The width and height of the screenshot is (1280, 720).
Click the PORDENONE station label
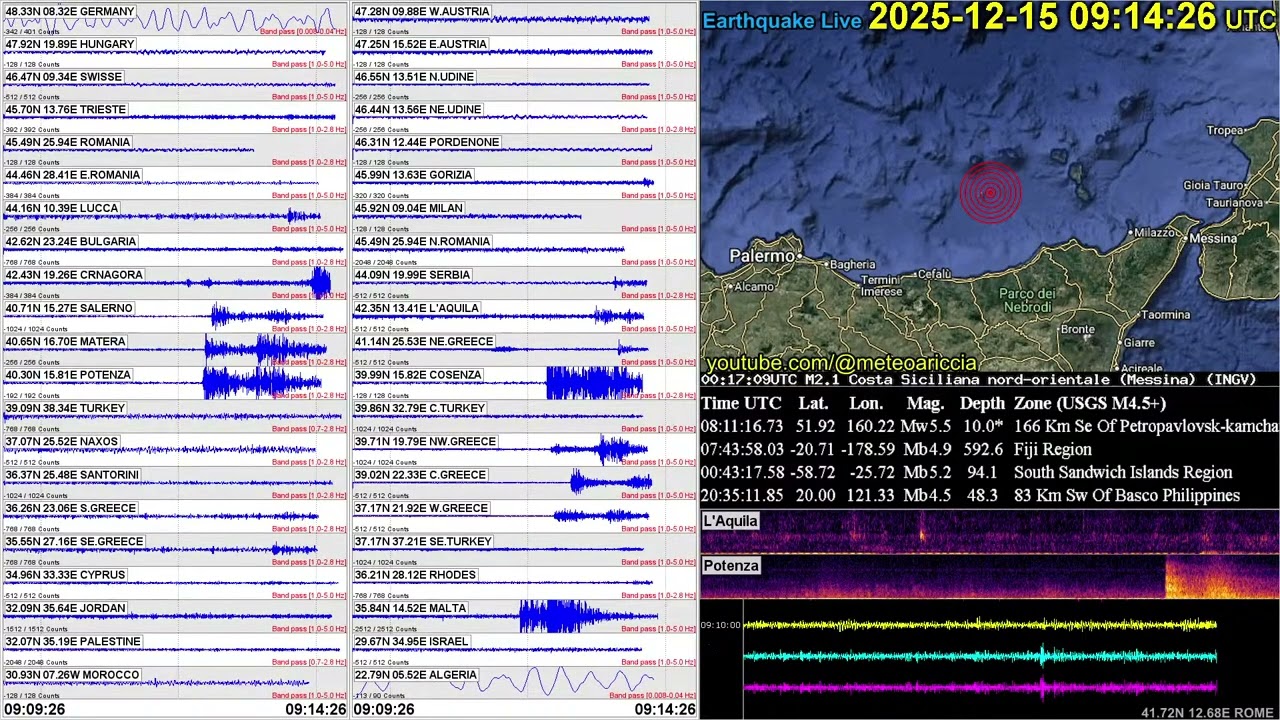pos(427,143)
